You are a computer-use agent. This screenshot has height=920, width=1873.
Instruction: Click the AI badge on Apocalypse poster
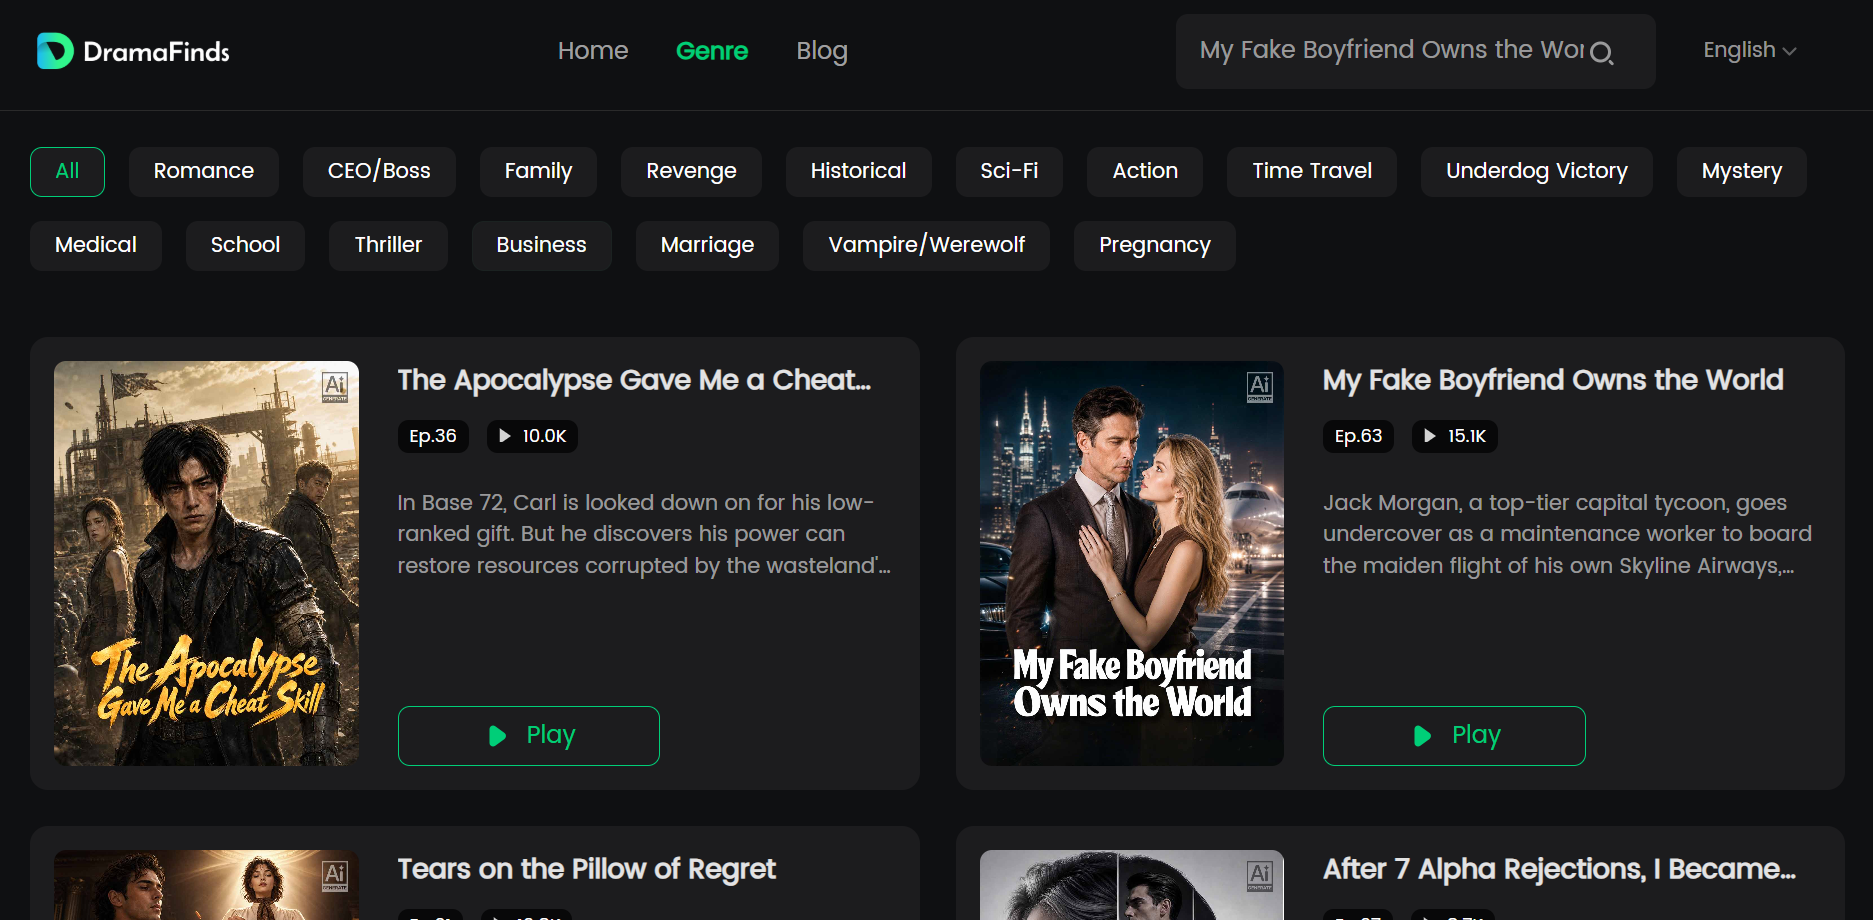point(335,386)
